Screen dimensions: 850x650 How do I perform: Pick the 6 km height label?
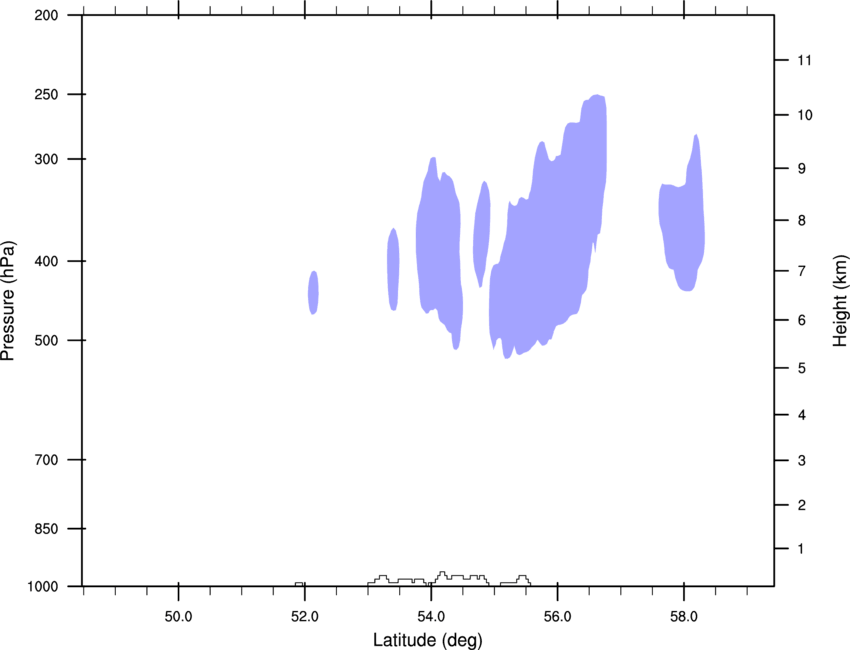click(802, 320)
